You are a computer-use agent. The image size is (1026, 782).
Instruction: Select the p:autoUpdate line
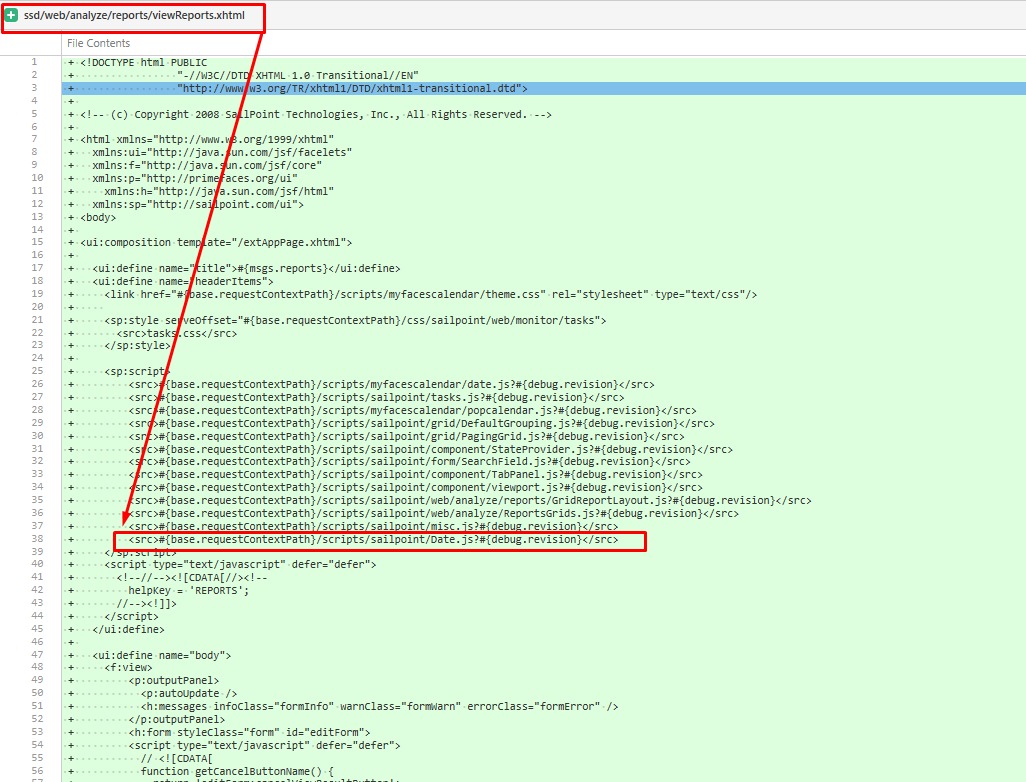tap(188, 693)
